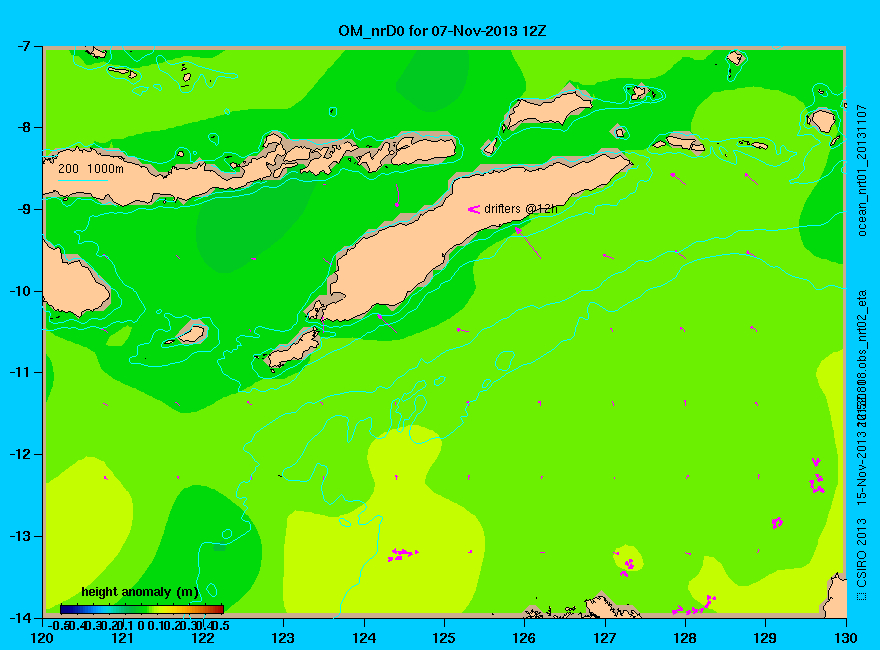Image resolution: width=880 pixels, height=650 pixels.
Task: Click the title 'OM_nrD0 for 07-Nov-2013 12Z'
Action: [x=442, y=30]
